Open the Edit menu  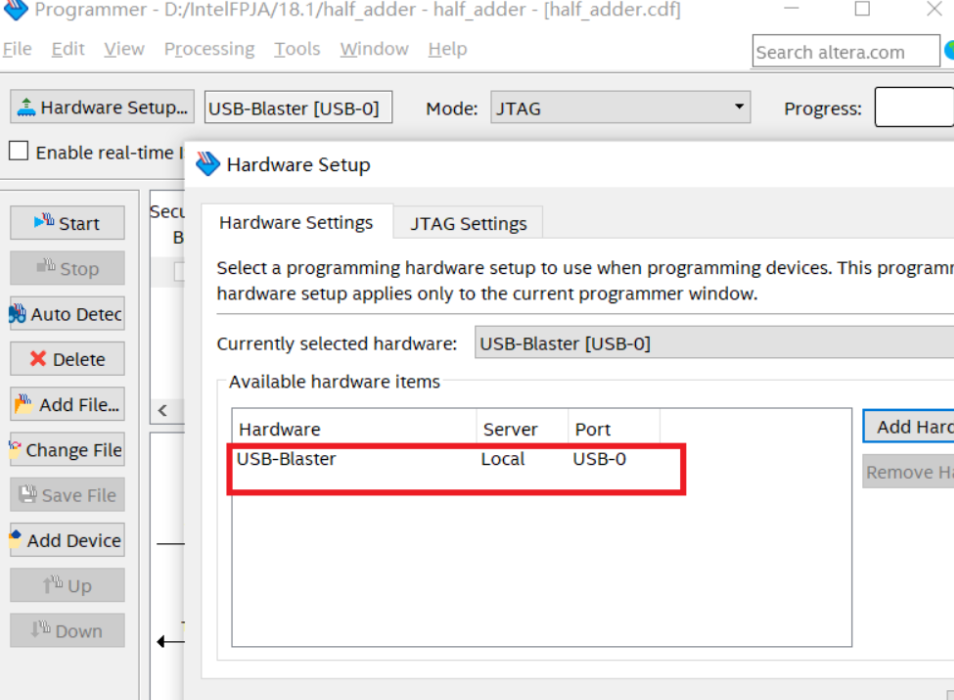[68, 49]
